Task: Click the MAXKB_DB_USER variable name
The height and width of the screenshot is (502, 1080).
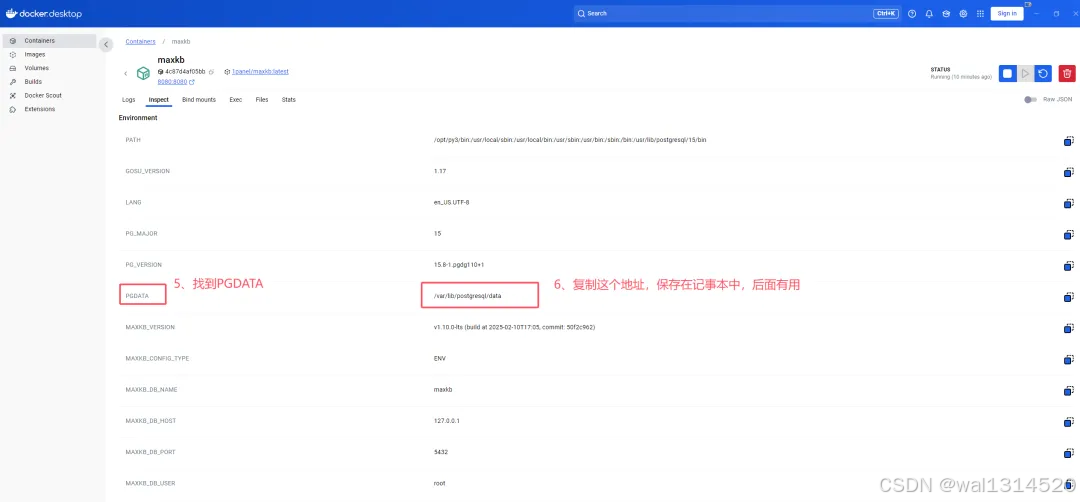Action: pos(150,483)
